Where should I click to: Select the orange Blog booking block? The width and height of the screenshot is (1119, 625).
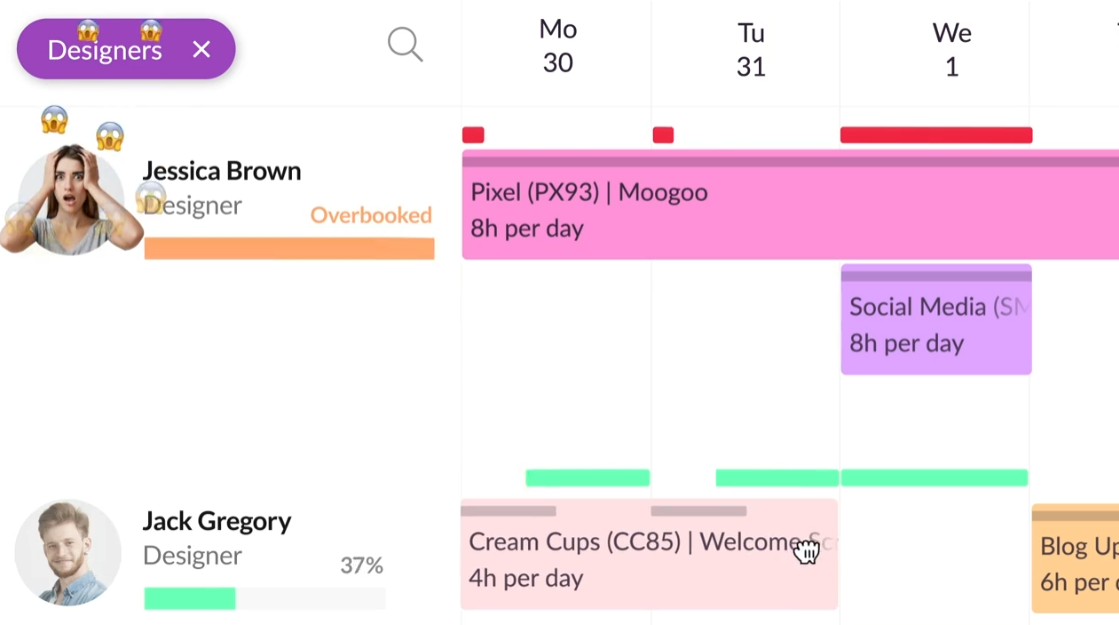click(x=1075, y=559)
